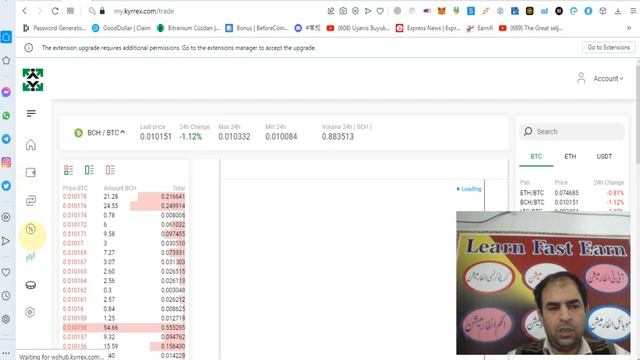Click the pair Search field

[x=572, y=131]
